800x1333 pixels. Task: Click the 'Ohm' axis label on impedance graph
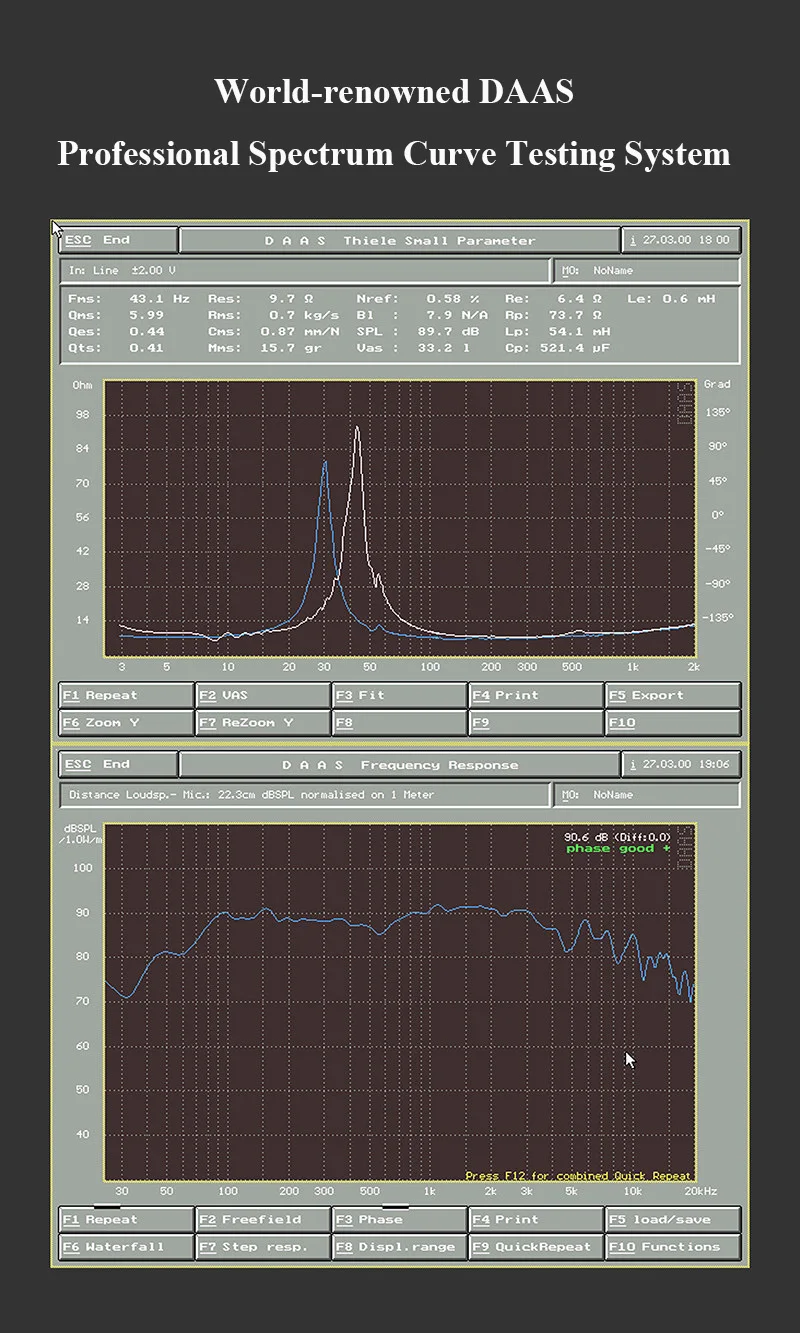tap(81, 384)
